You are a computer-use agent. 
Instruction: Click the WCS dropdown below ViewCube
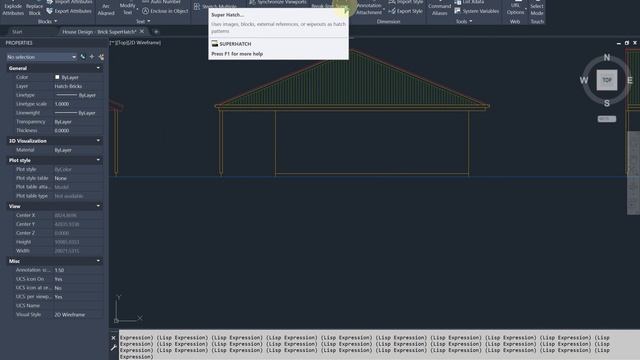pyautogui.click(x=607, y=119)
